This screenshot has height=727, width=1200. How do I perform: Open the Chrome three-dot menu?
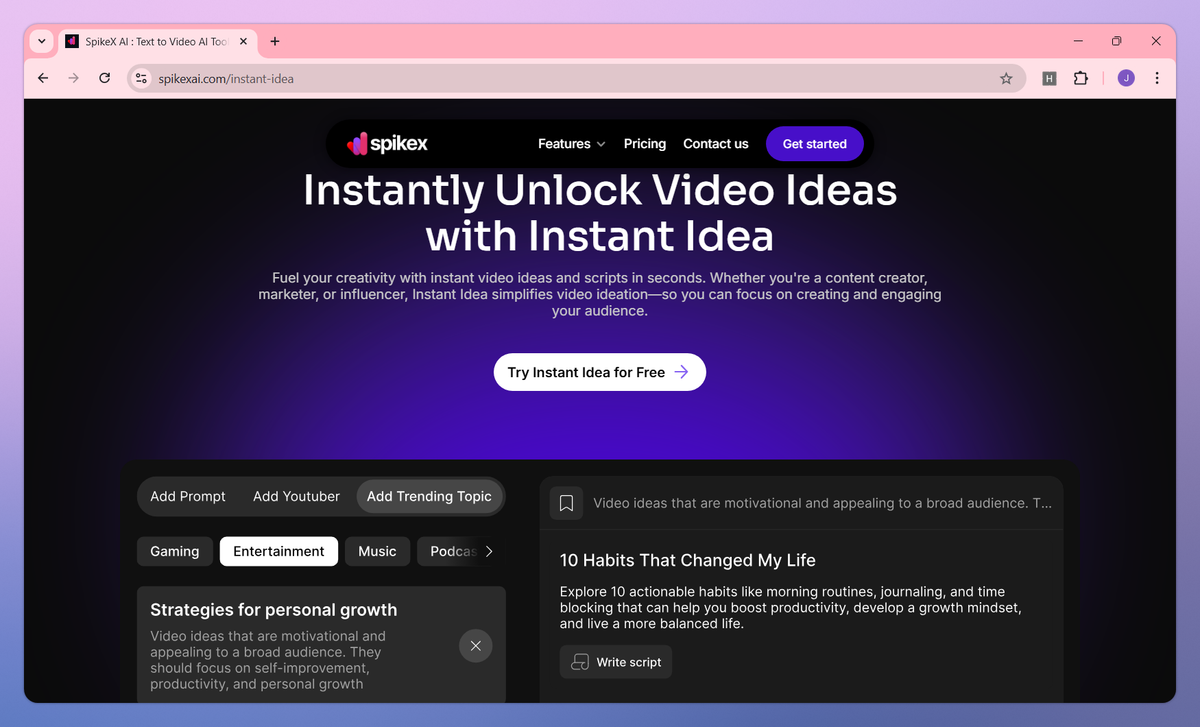(x=1157, y=78)
